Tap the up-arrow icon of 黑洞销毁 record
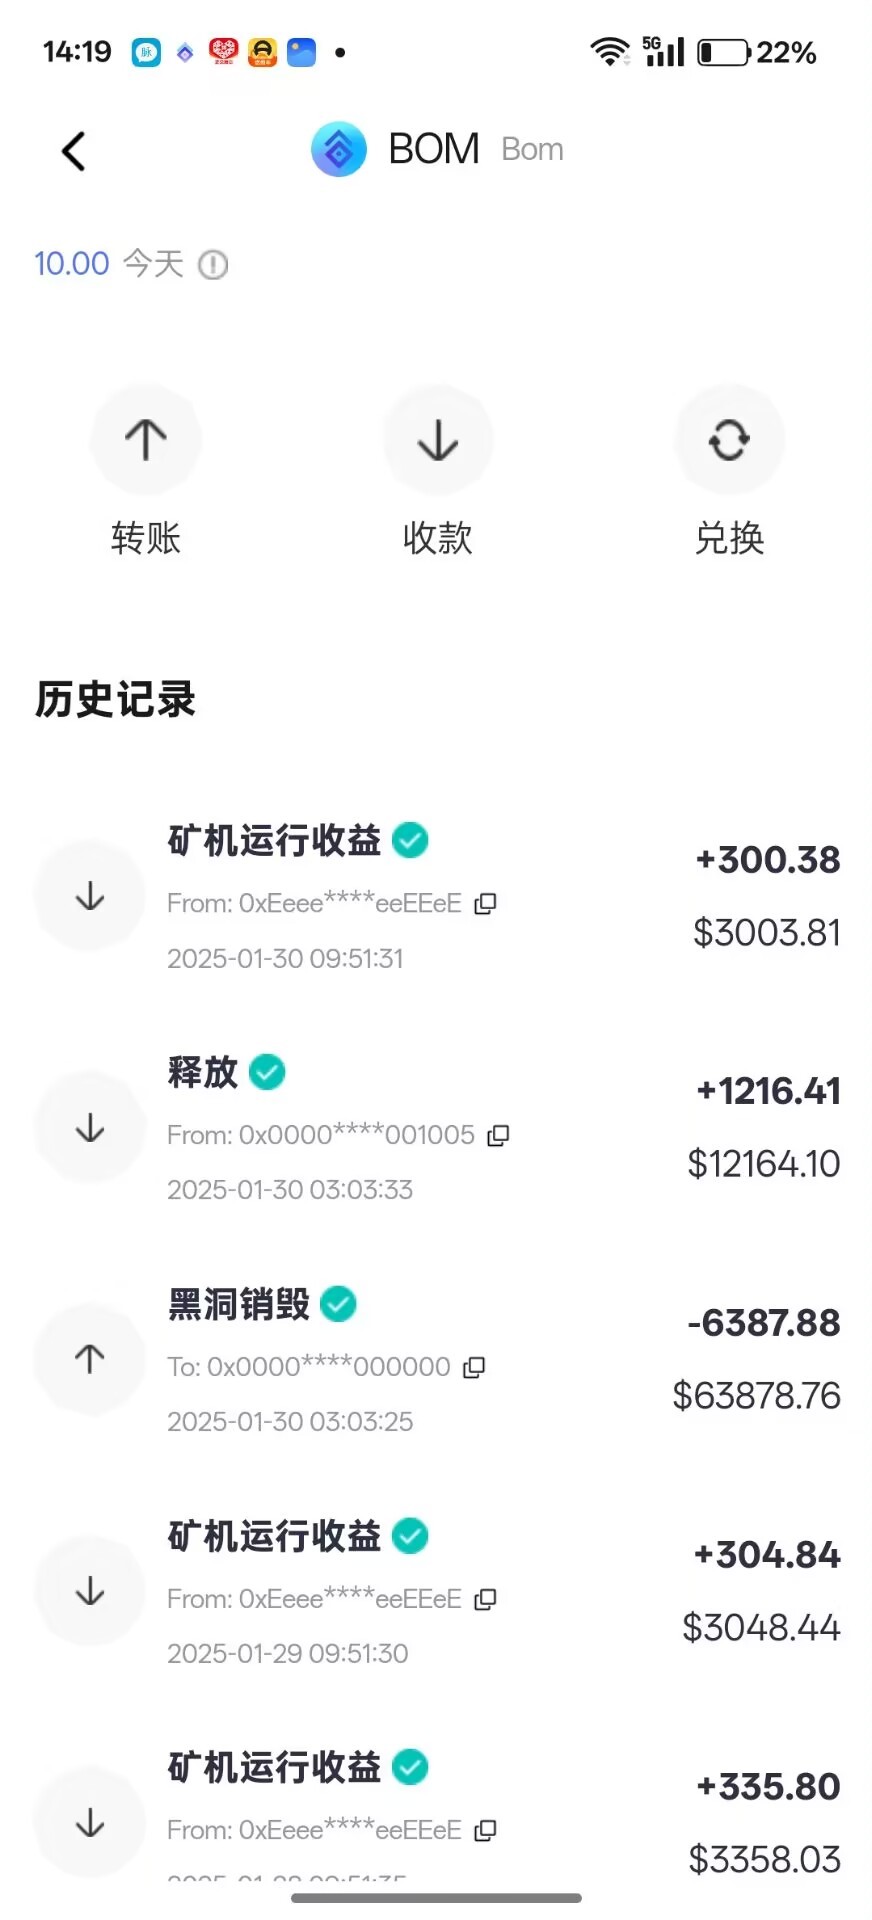Screen dimensions: 872x1920 (90, 1359)
